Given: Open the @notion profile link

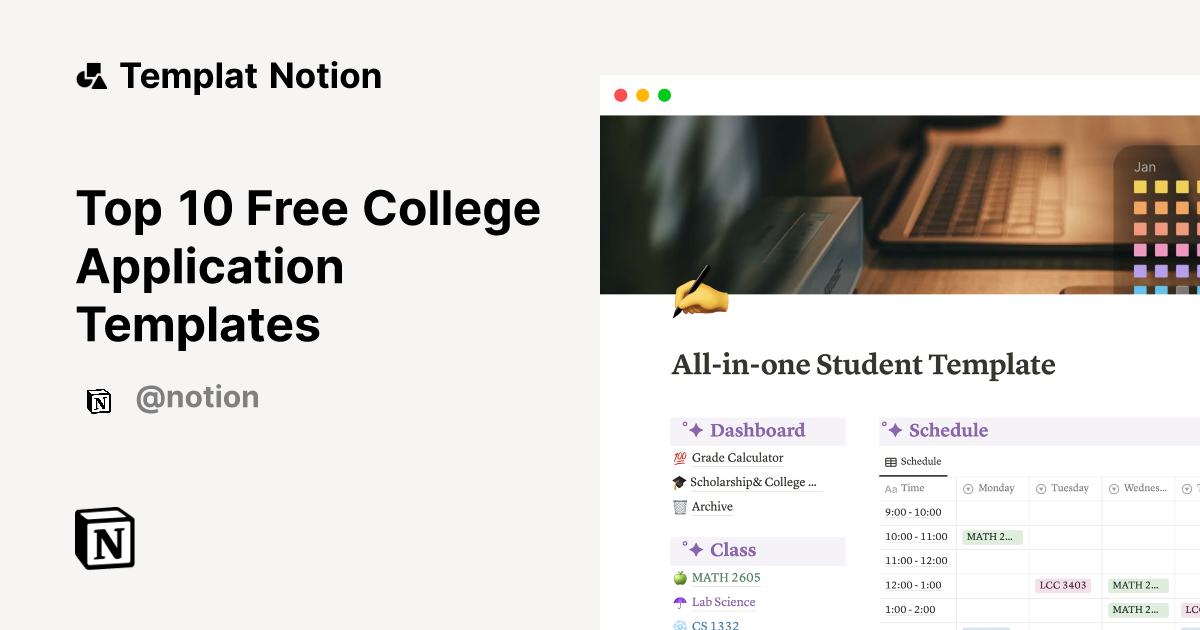Looking at the screenshot, I should pos(197,398).
